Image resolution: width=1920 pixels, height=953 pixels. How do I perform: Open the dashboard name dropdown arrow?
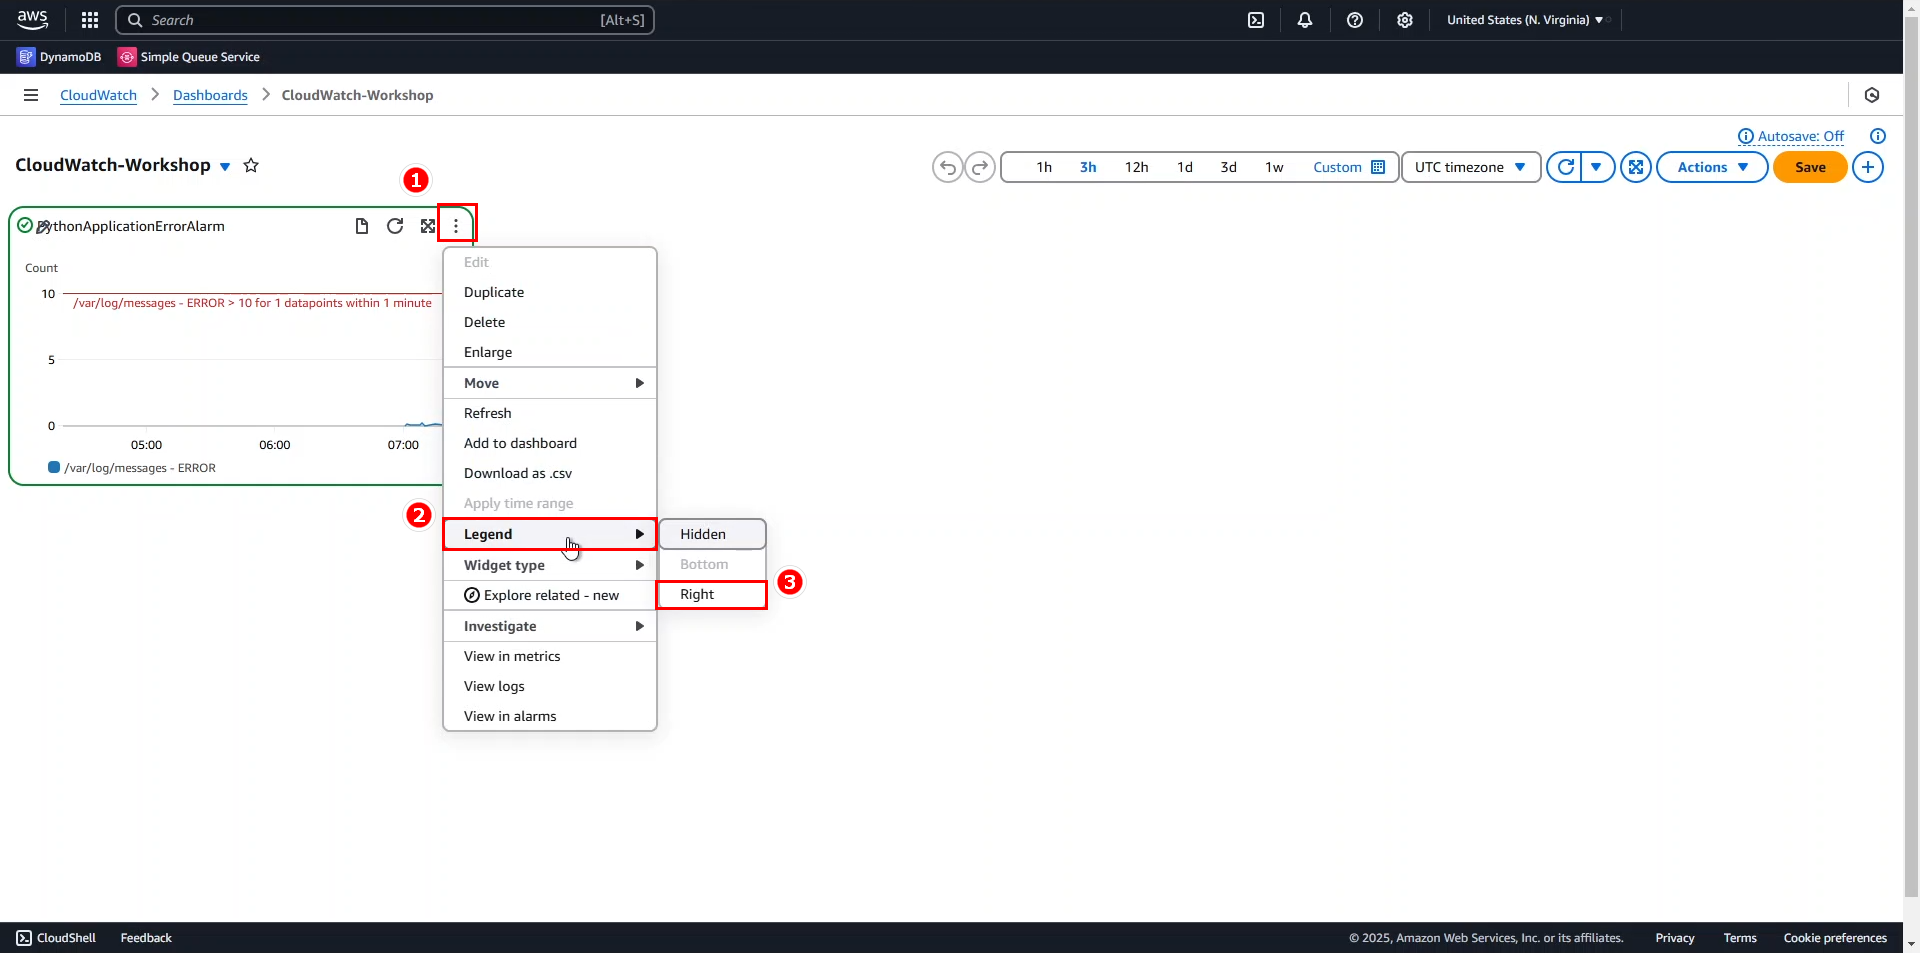point(225,167)
